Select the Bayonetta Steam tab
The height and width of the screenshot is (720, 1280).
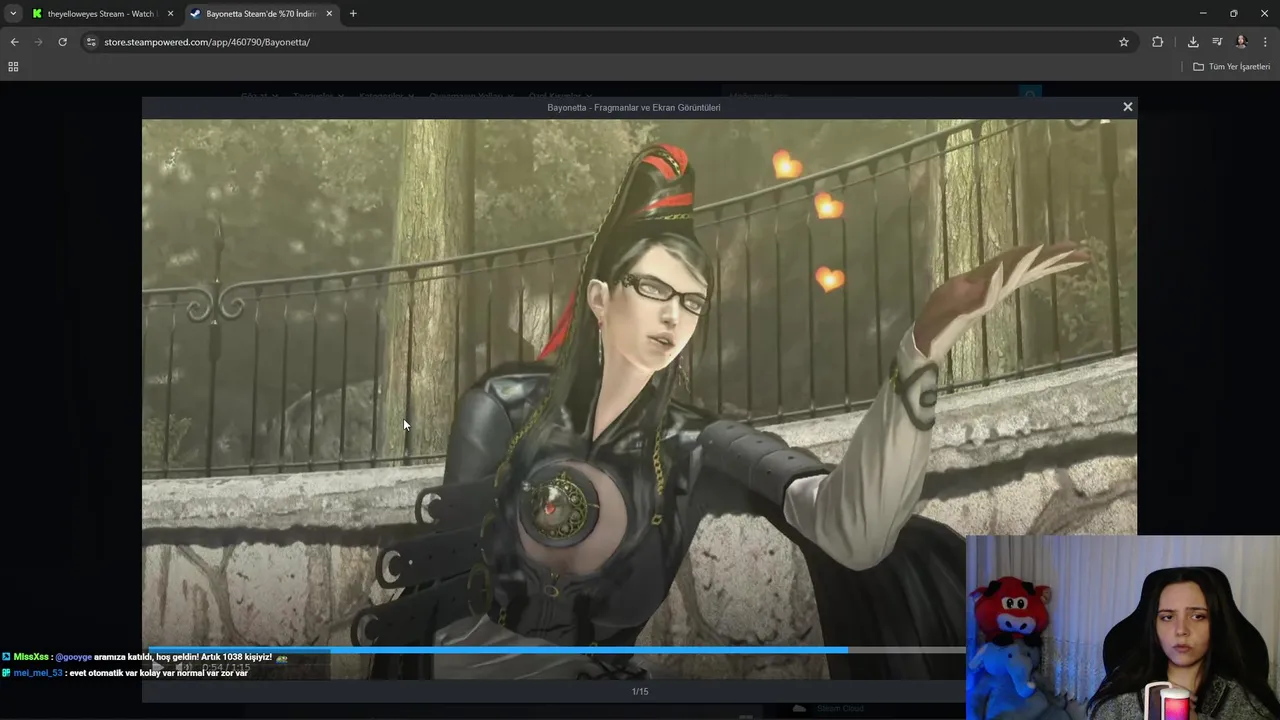tap(262, 14)
